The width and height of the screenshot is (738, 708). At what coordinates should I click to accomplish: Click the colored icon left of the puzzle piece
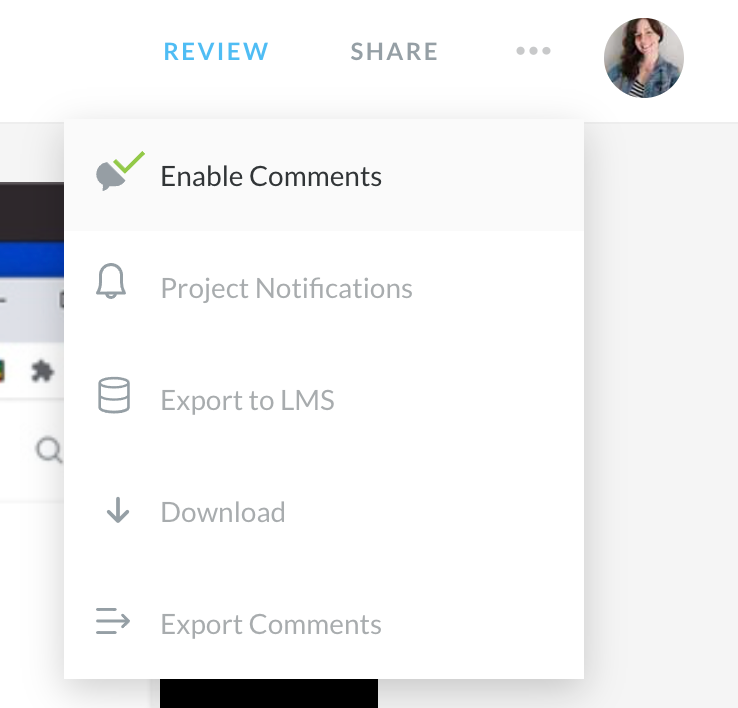4,372
